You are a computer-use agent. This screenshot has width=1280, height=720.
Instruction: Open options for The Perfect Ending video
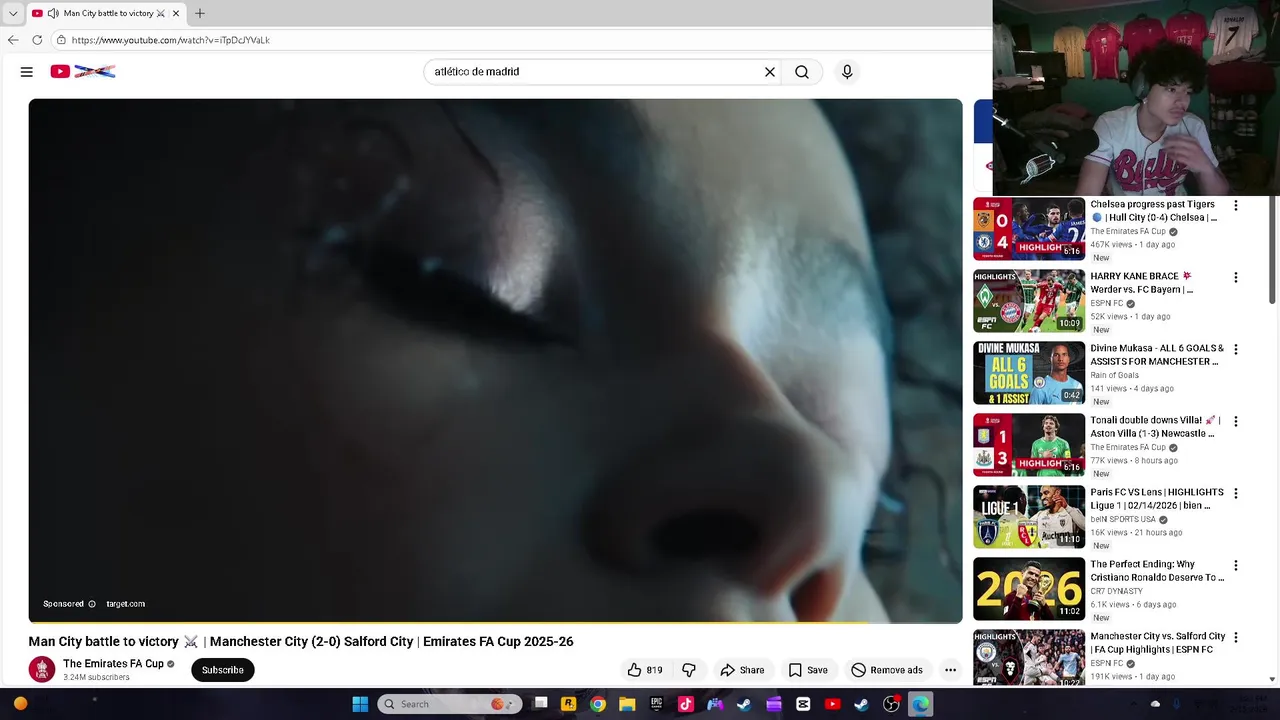[x=1236, y=565]
